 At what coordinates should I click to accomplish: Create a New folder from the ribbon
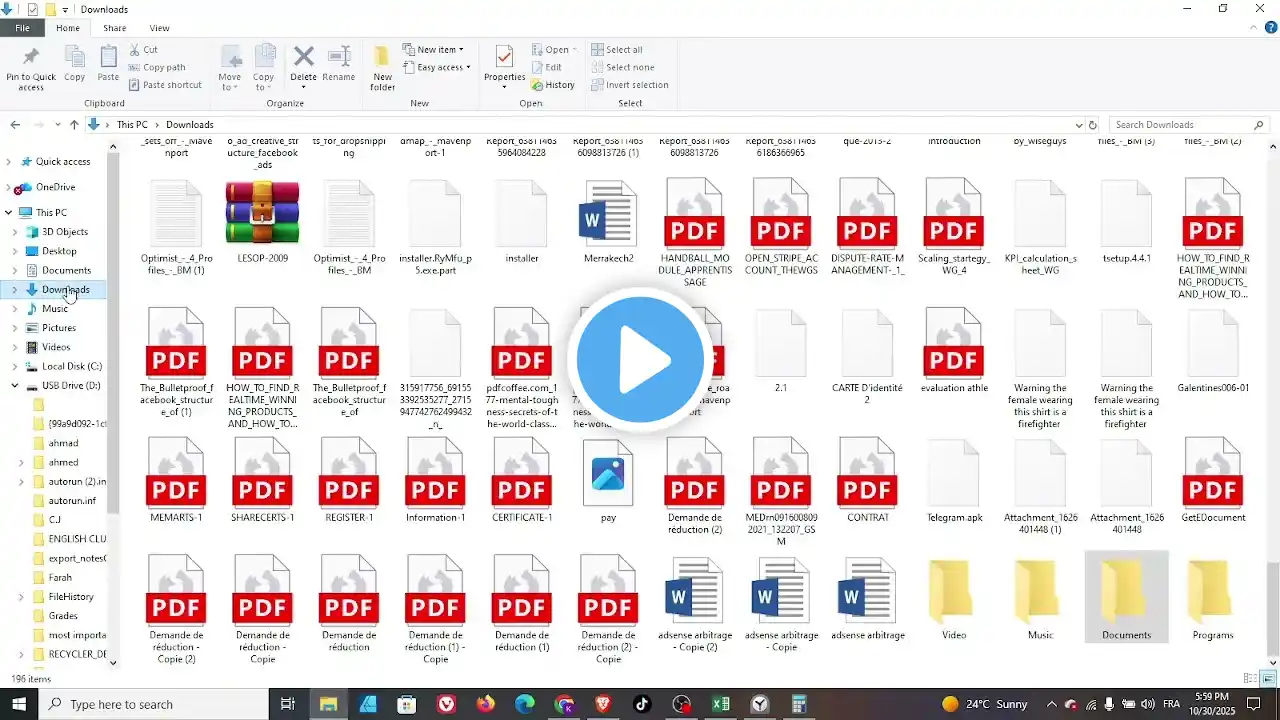click(x=382, y=68)
